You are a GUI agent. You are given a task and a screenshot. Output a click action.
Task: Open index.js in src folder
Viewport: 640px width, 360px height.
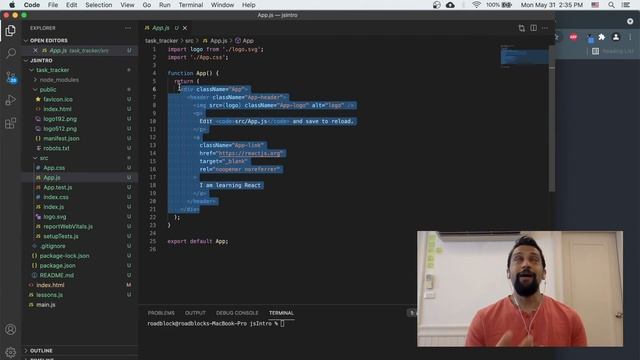click(53, 207)
